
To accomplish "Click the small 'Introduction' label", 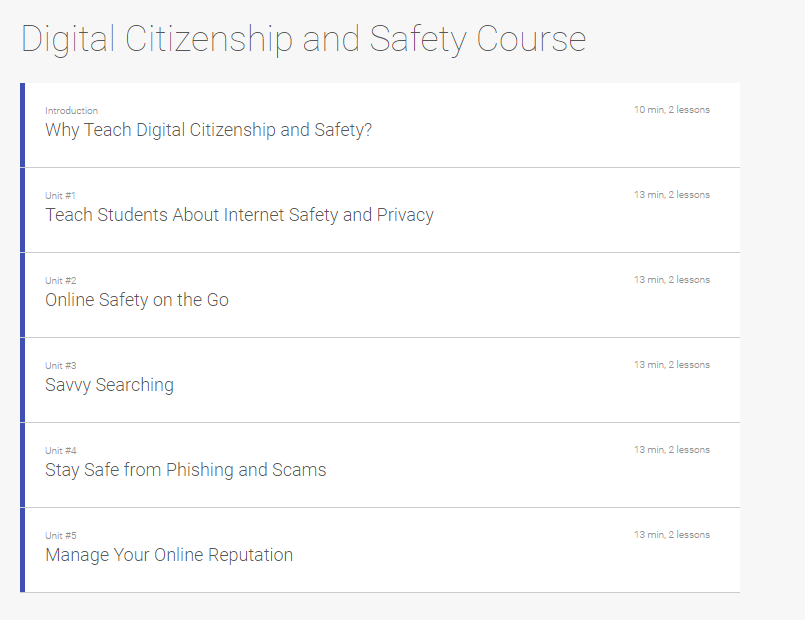I will point(71,111).
